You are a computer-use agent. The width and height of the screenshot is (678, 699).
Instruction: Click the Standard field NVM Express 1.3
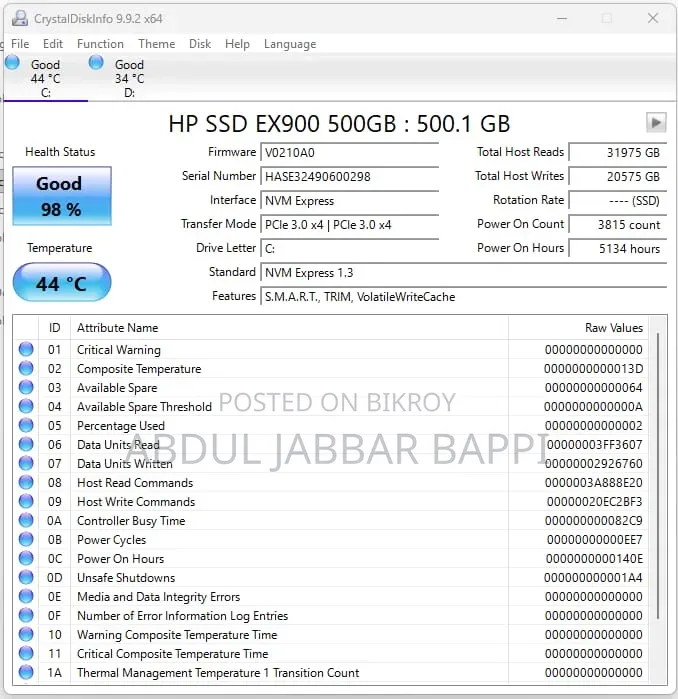tap(464, 273)
